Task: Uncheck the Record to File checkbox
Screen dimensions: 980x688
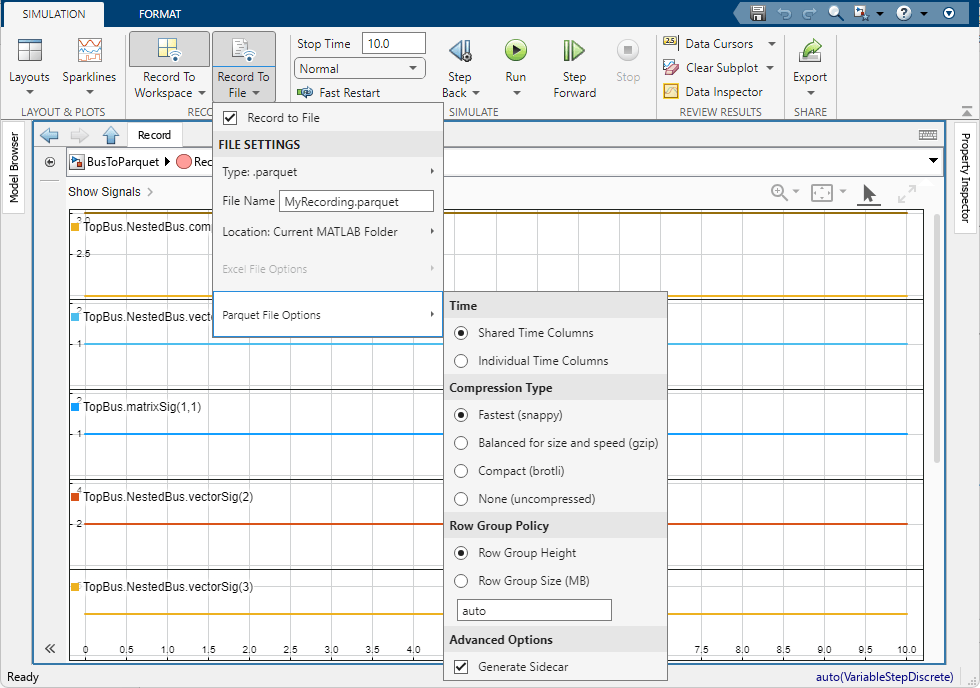Action: point(230,117)
